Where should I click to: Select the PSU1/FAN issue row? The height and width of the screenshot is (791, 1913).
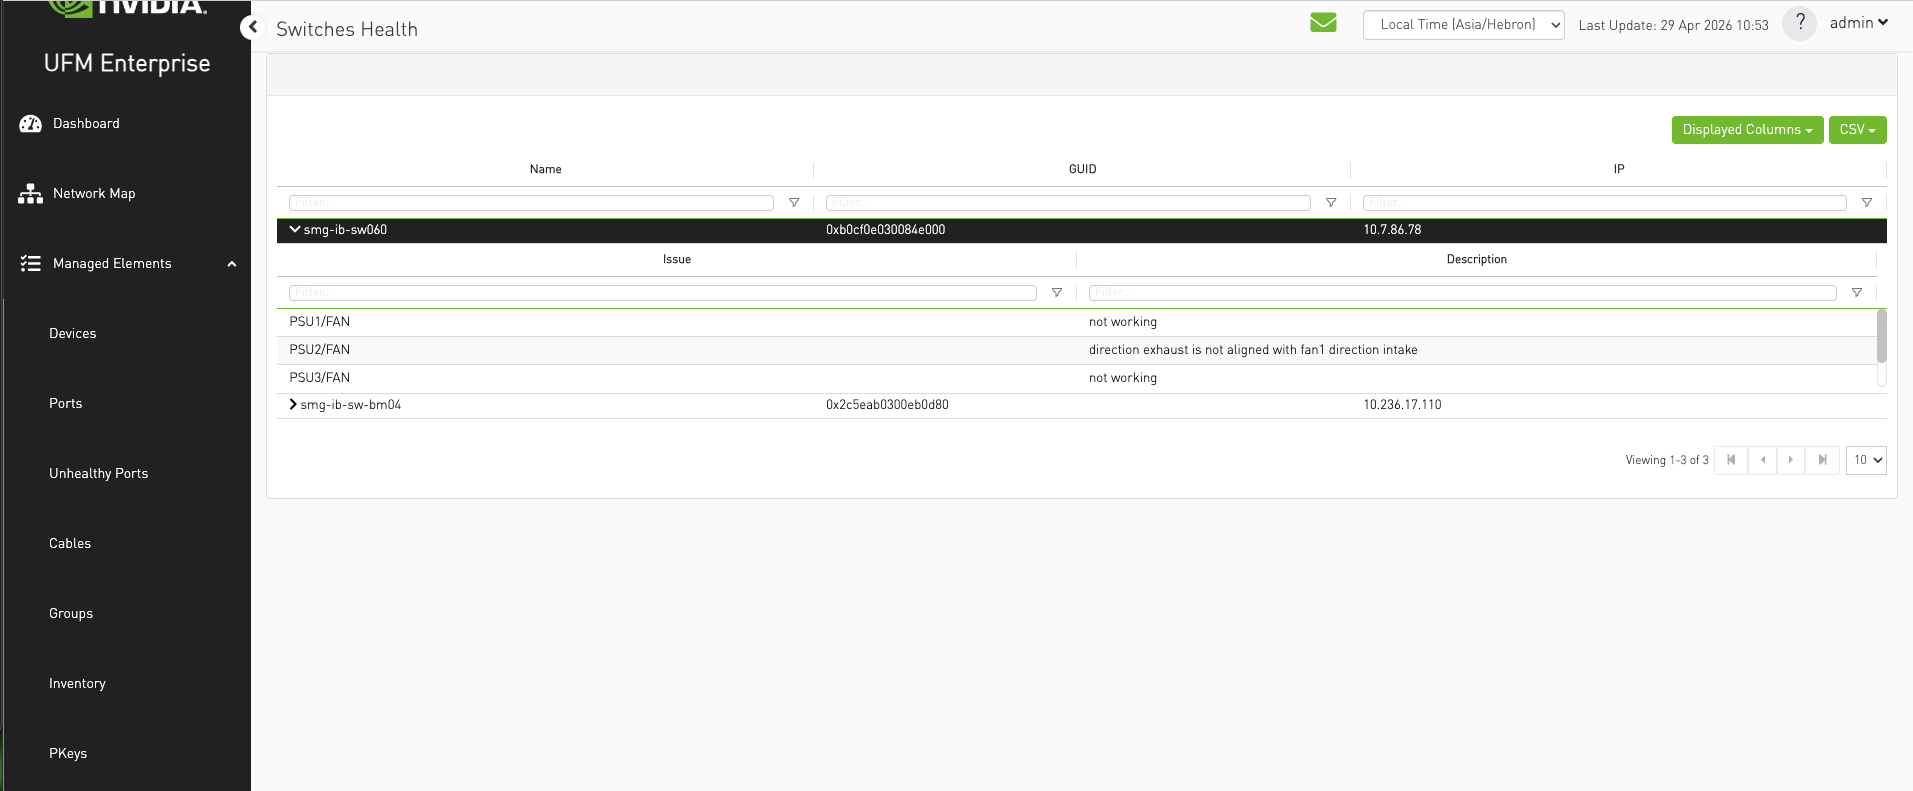pyautogui.click(x=1077, y=322)
